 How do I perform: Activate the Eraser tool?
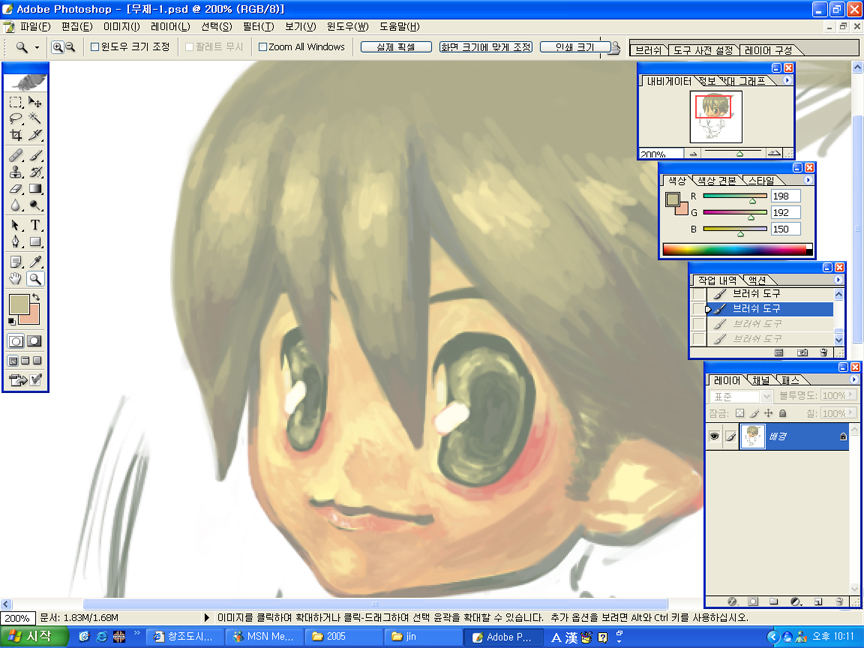pyautogui.click(x=16, y=188)
